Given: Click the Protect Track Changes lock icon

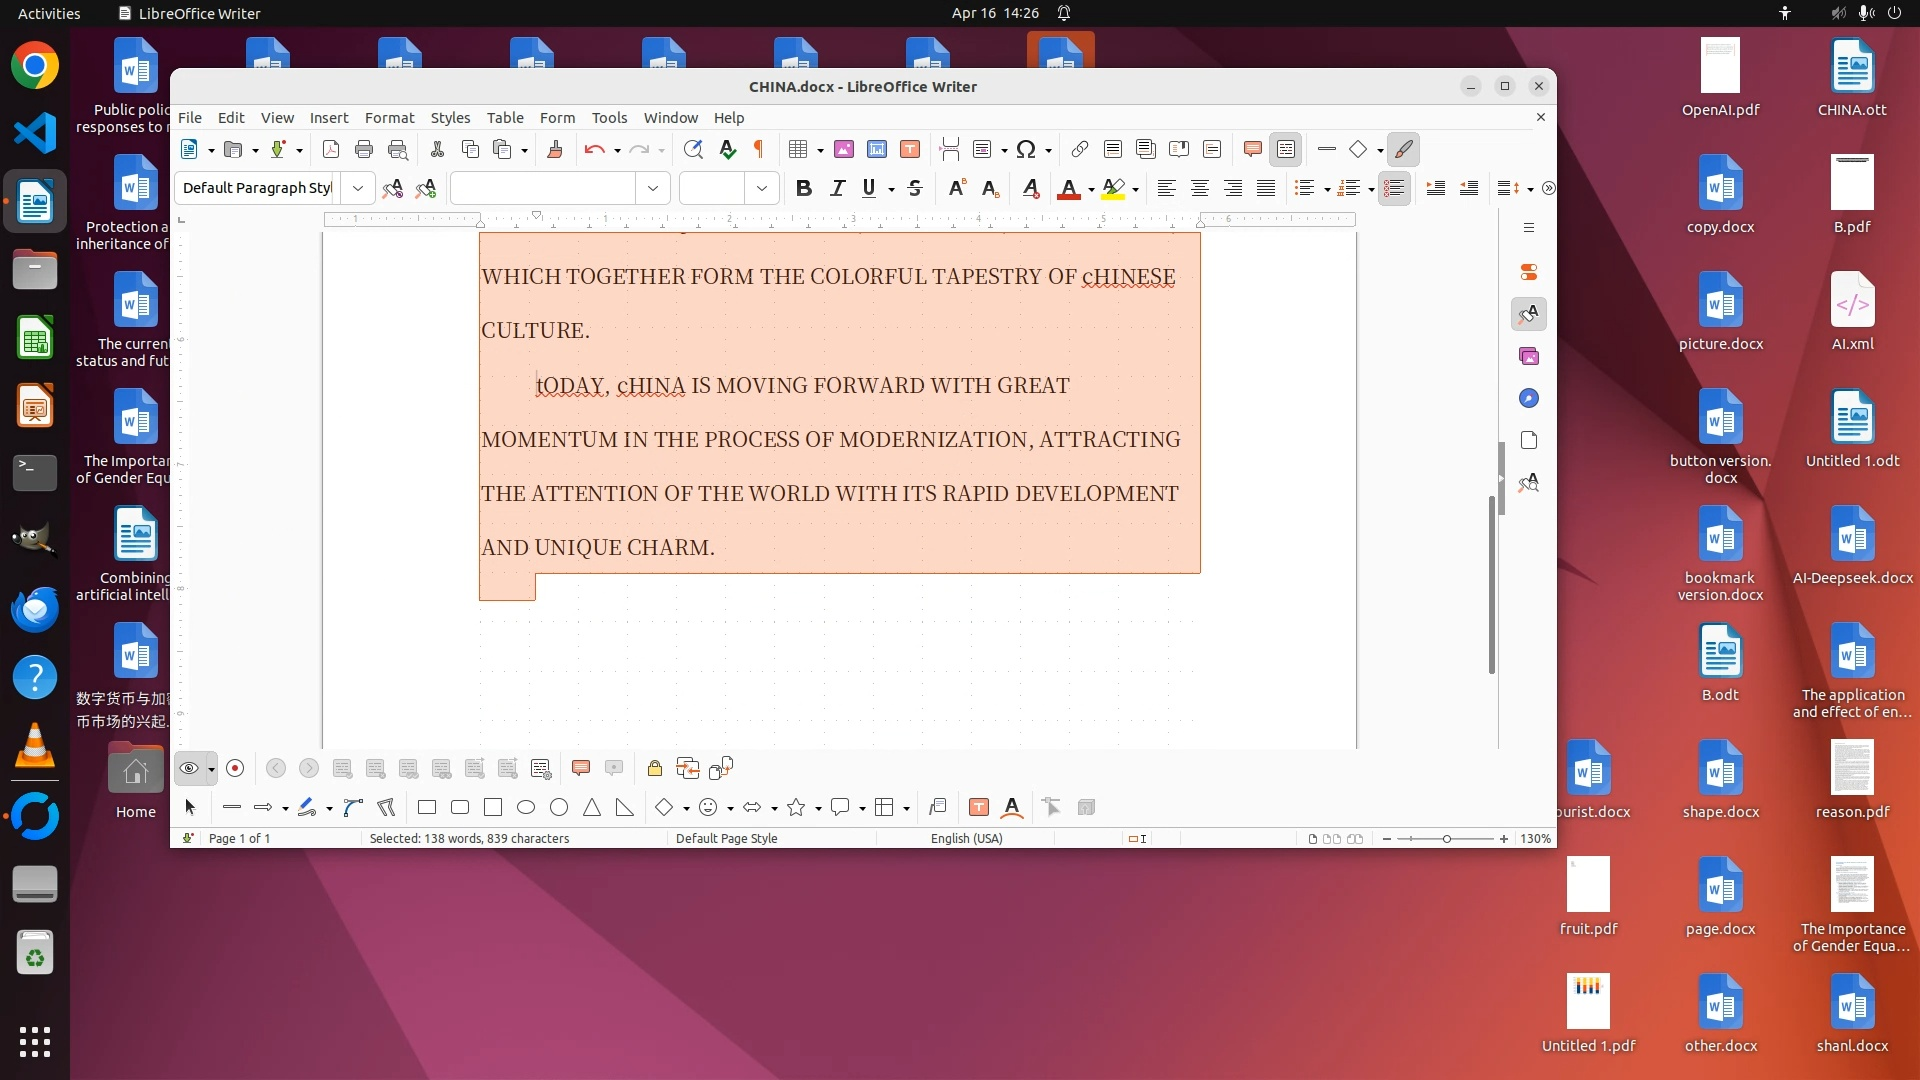Looking at the screenshot, I should pos(654,768).
